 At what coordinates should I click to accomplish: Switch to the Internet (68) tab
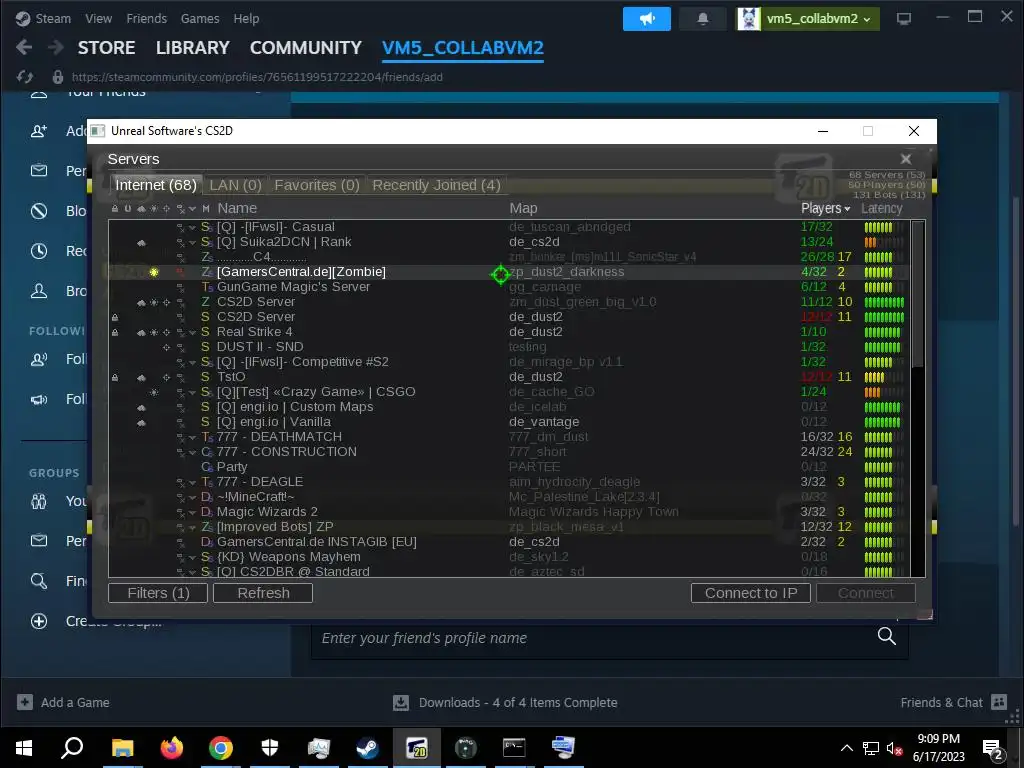coord(156,185)
